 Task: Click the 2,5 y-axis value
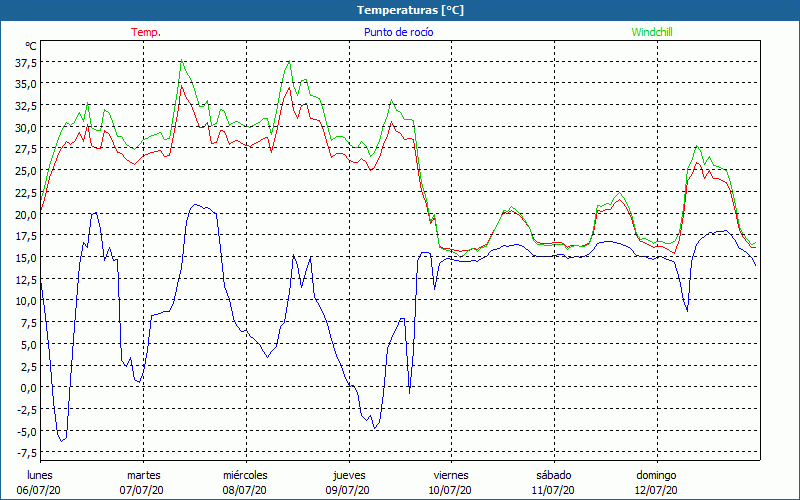[x=28, y=366]
